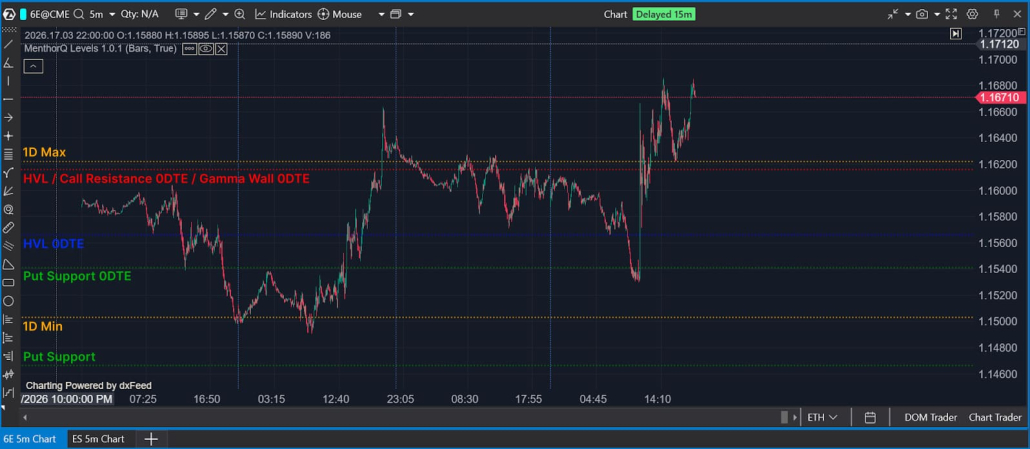Screen dimensions: 1030x449
Task: Click the 10:00:00 PM crosshair time label
Action: point(67,399)
